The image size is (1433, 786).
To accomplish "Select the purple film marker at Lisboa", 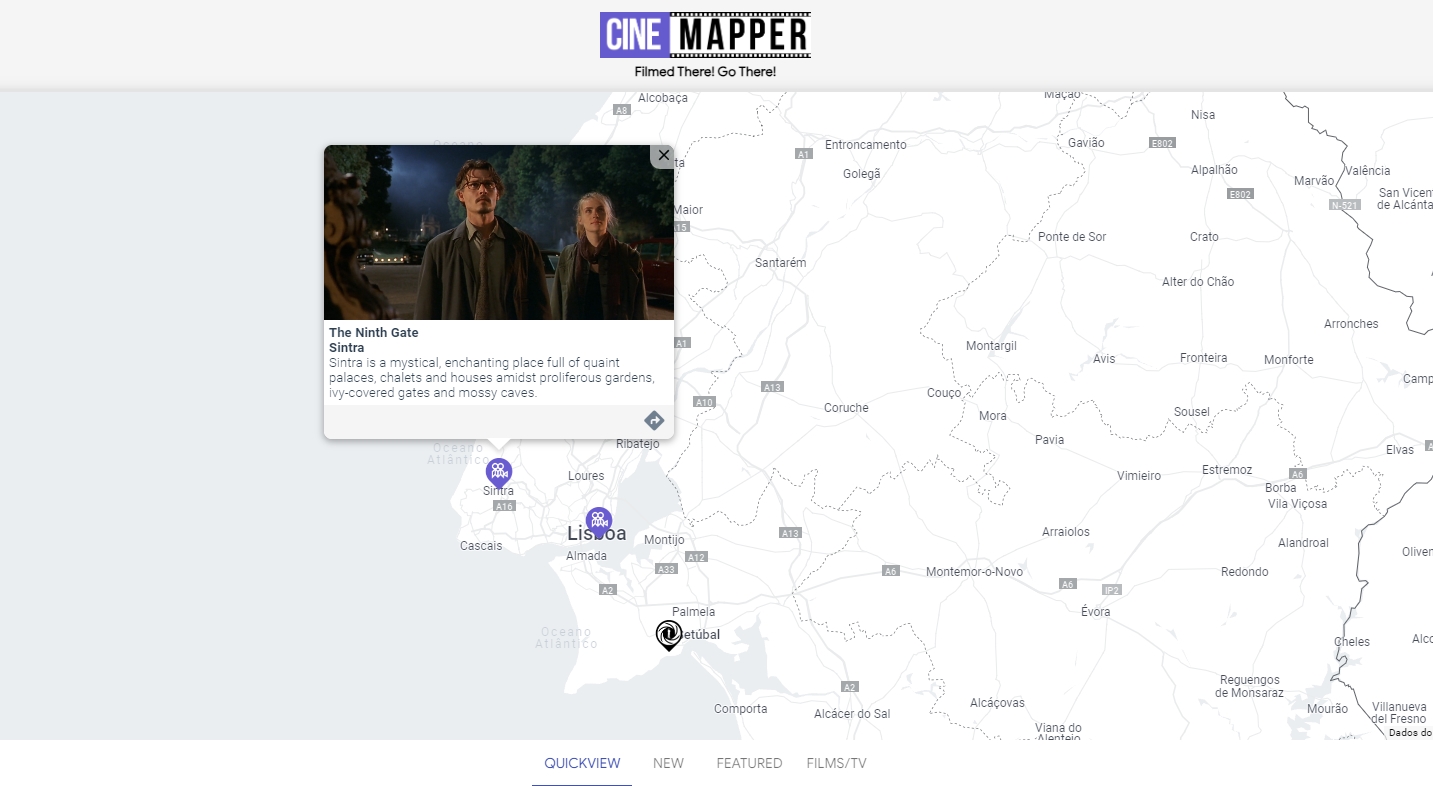I will tap(599, 521).
